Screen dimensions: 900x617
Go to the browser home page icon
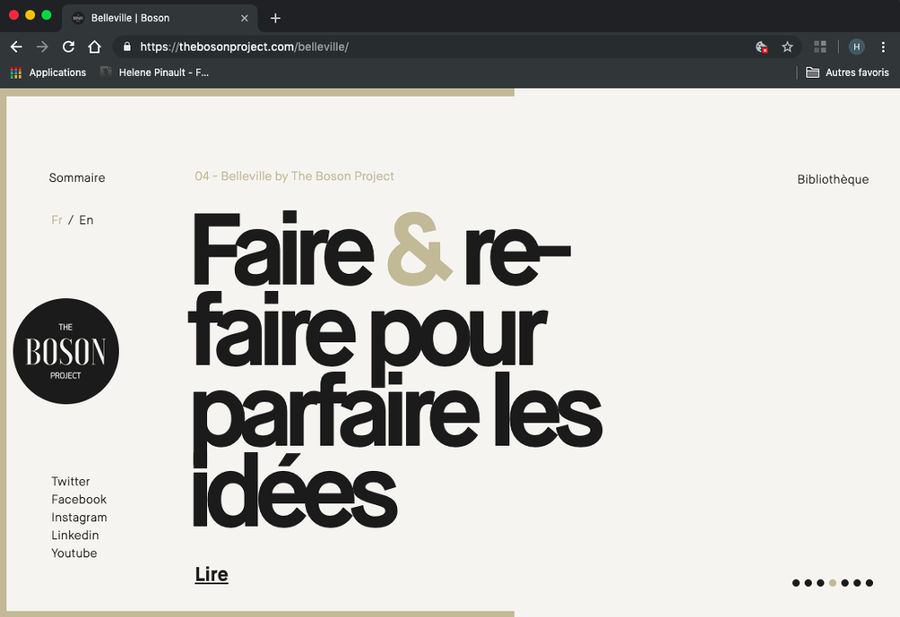(94, 47)
